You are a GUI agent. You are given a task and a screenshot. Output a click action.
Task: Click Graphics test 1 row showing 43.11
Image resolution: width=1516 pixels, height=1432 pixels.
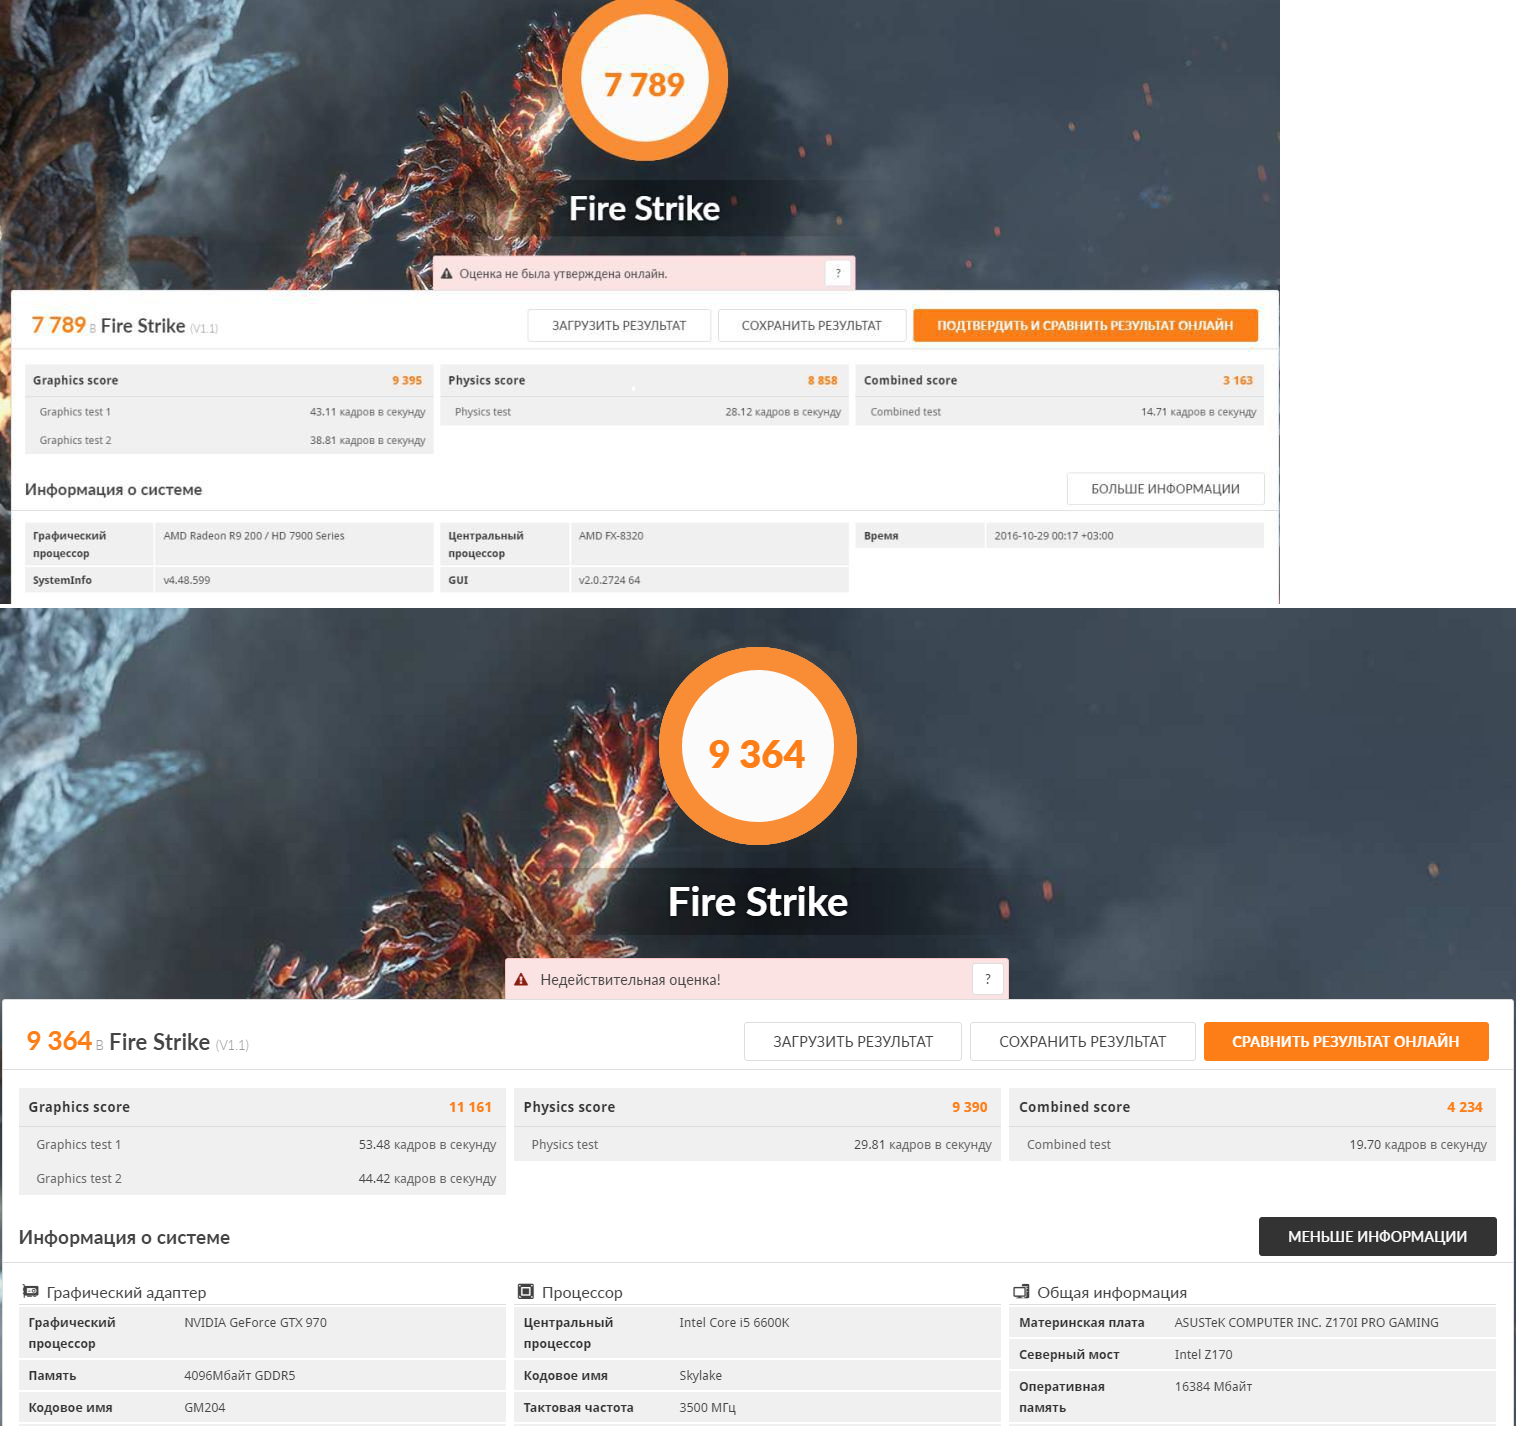(229, 412)
